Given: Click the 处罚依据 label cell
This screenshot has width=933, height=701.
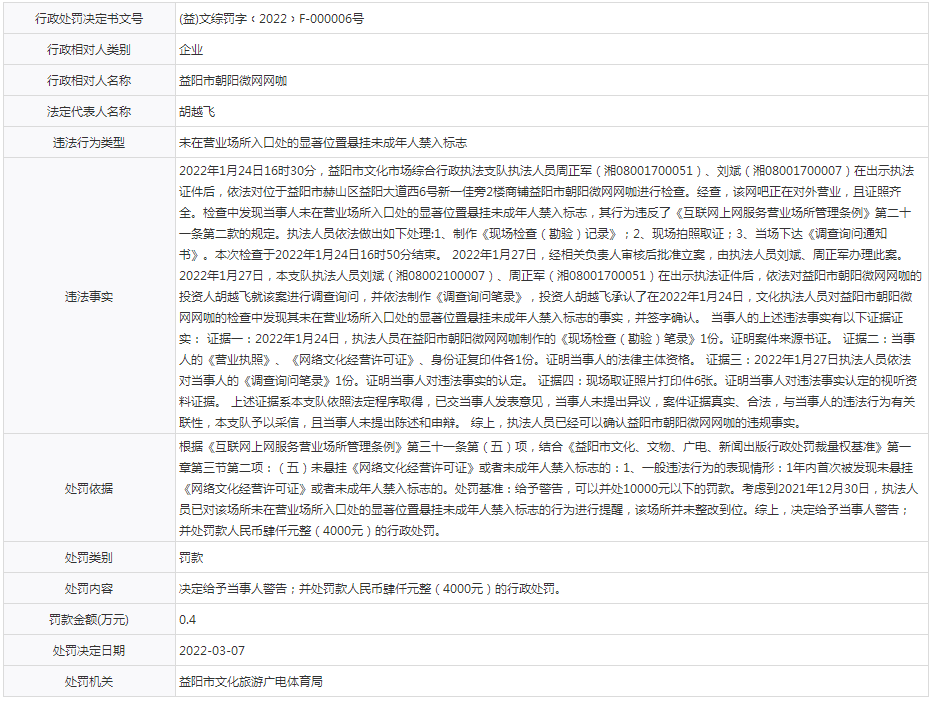Looking at the screenshot, I should (89, 489).
